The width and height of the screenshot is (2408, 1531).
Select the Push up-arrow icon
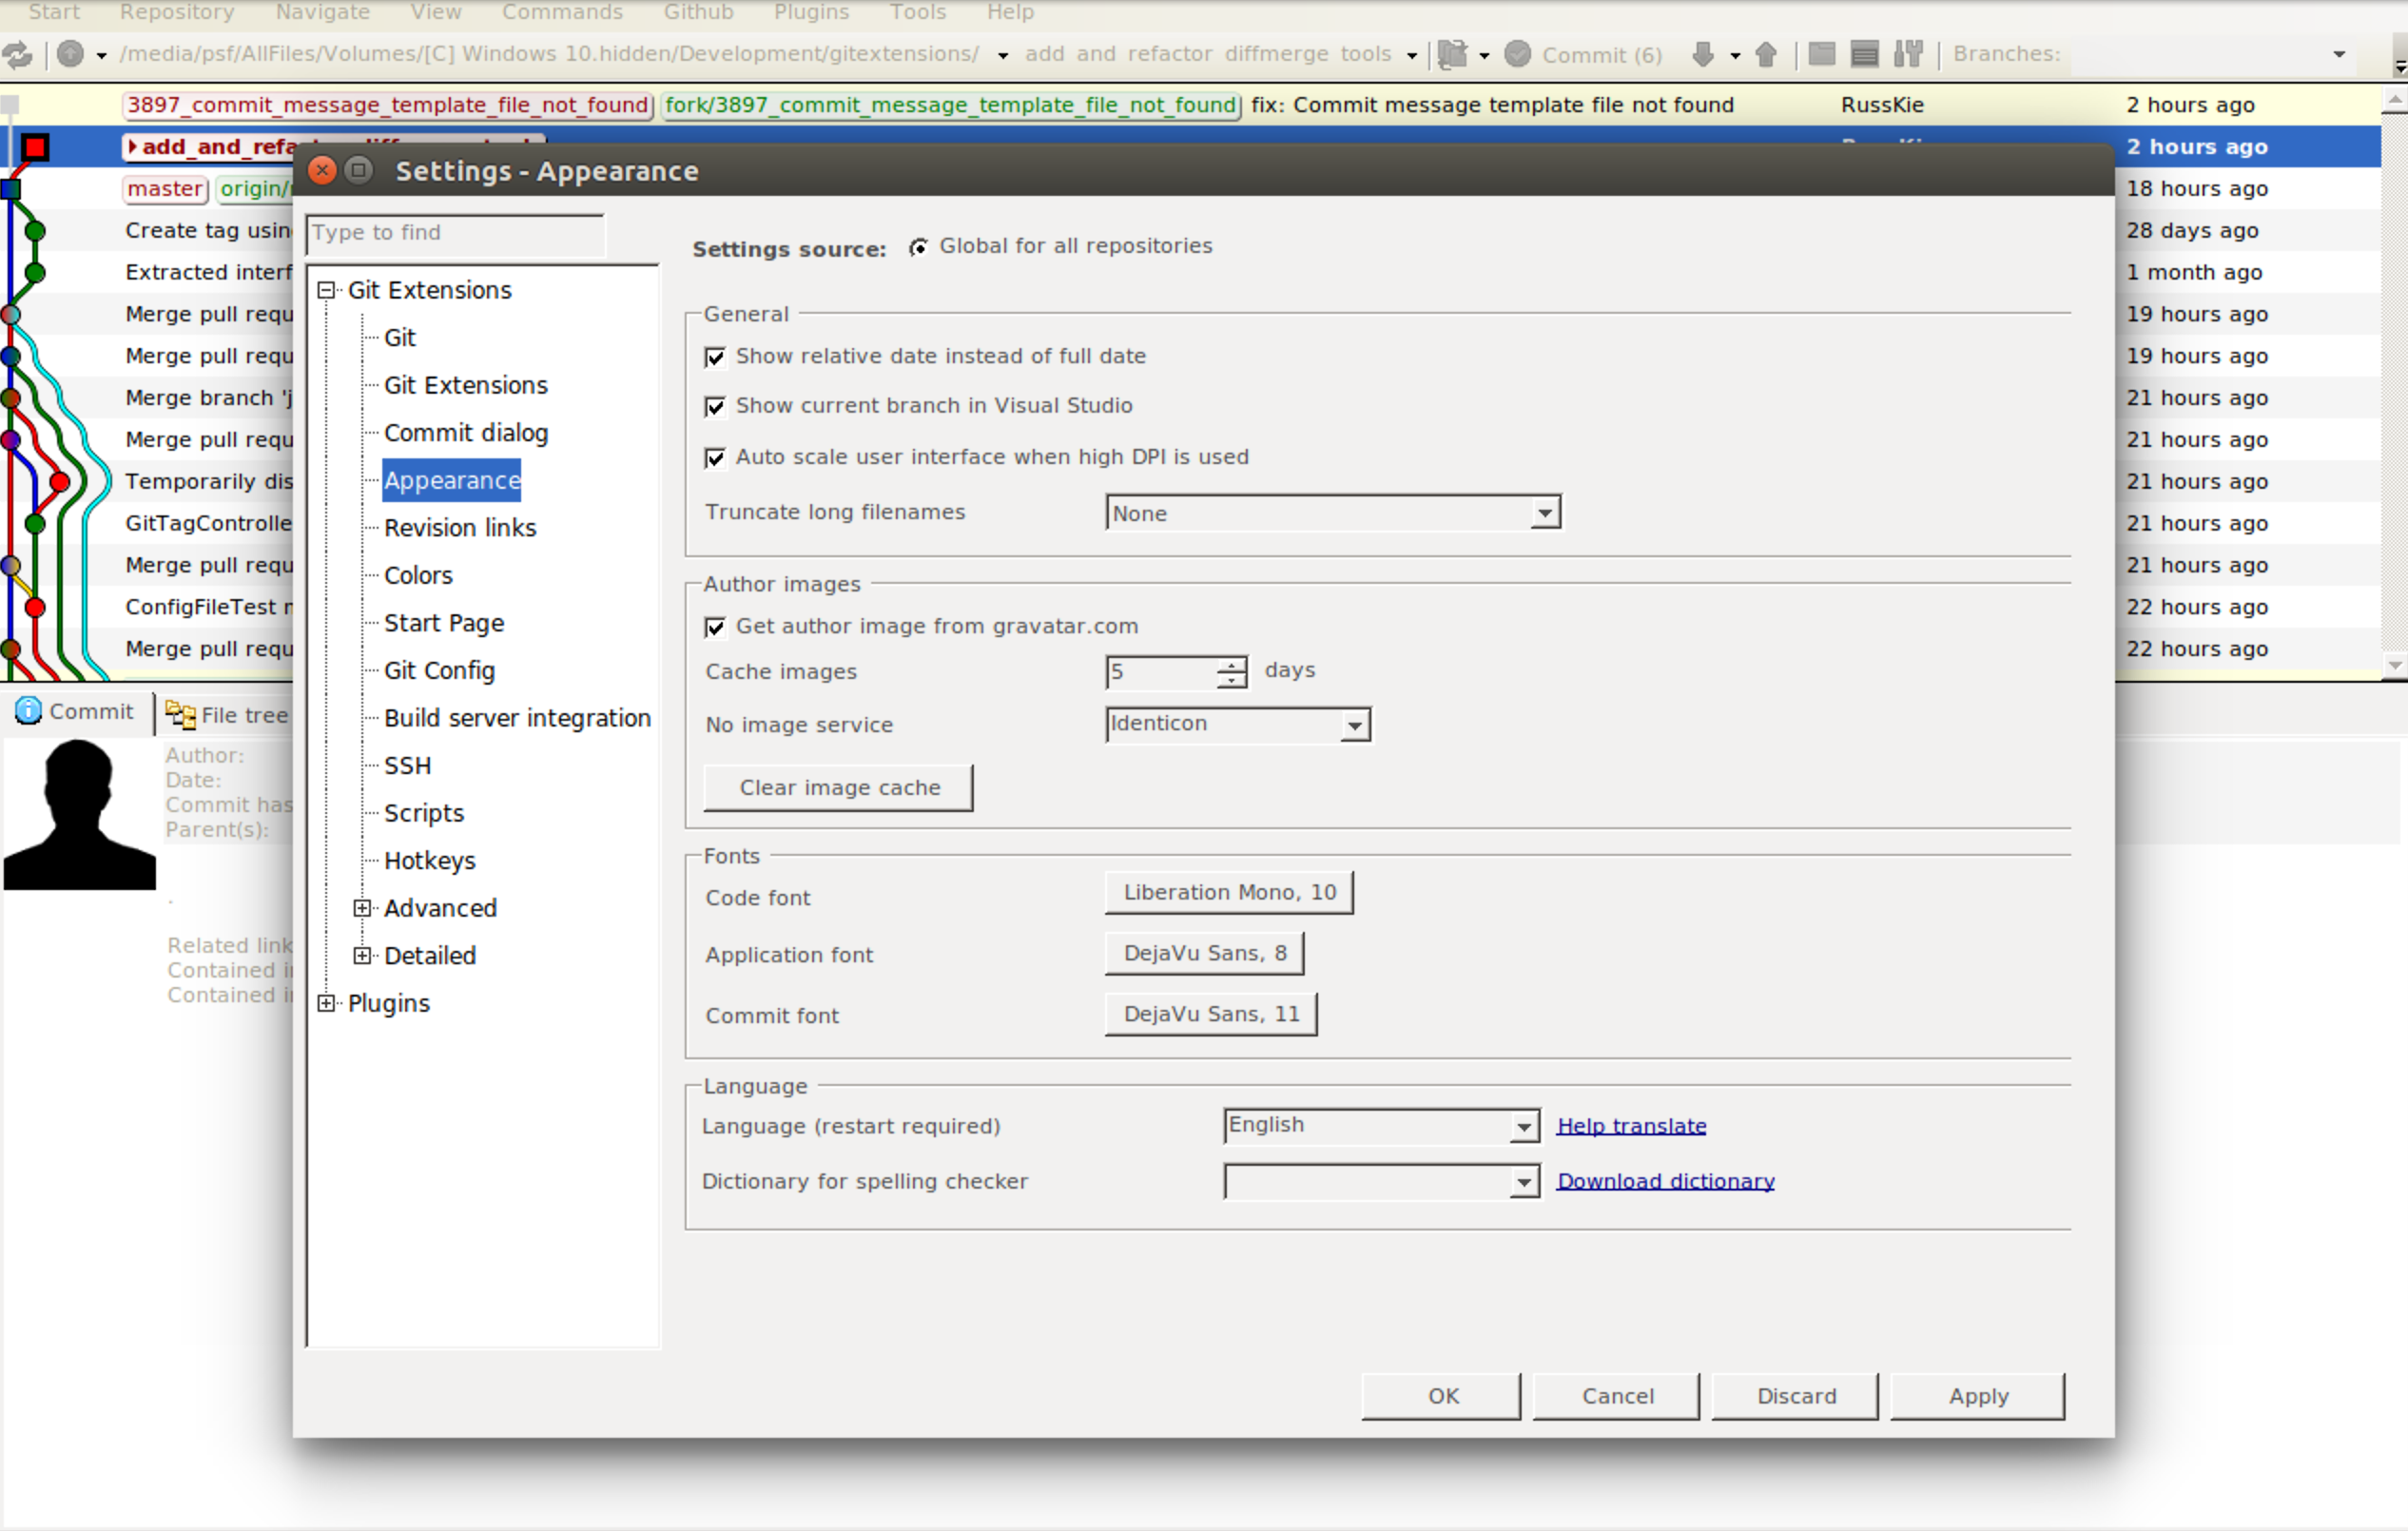coord(1766,55)
